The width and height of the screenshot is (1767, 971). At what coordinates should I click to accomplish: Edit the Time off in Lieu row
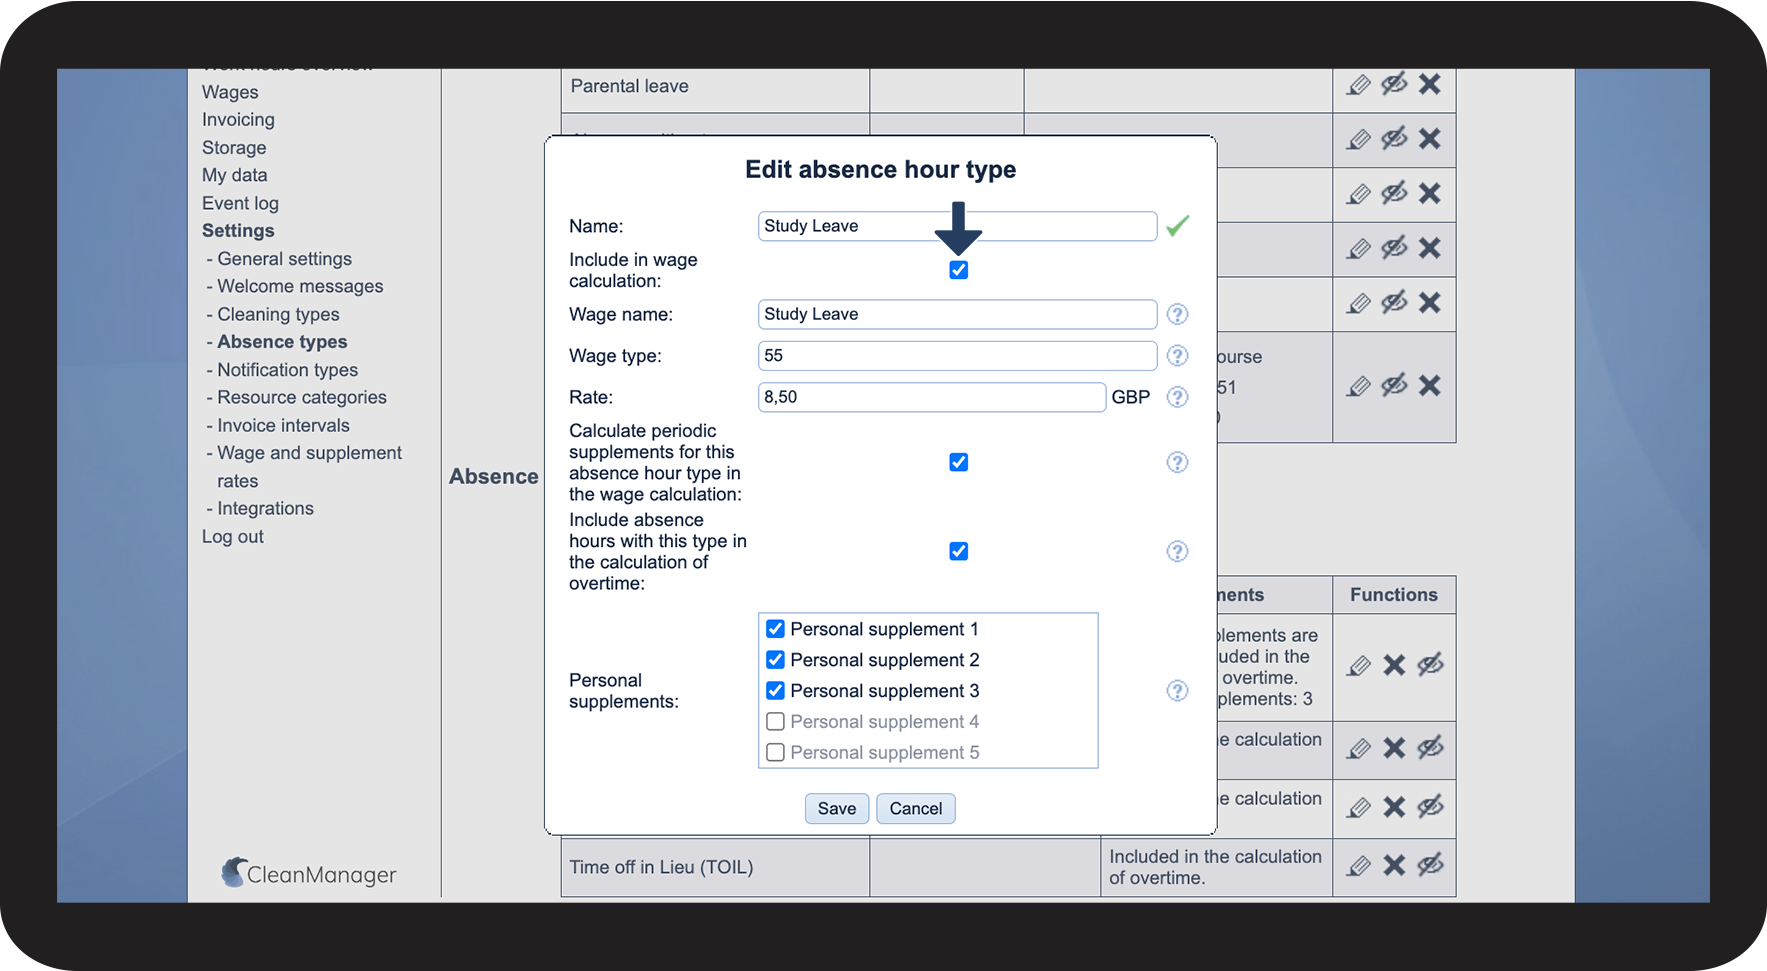point(1358,866)
